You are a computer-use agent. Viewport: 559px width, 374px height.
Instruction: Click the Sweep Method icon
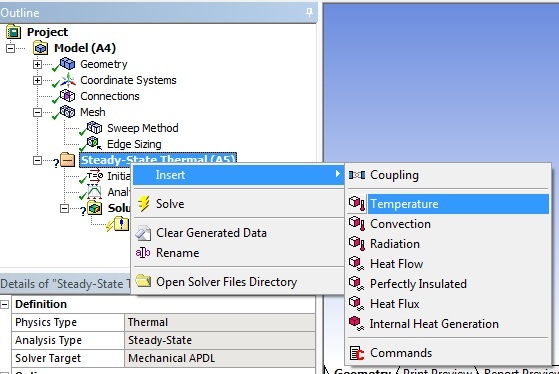tap(94, 128)
